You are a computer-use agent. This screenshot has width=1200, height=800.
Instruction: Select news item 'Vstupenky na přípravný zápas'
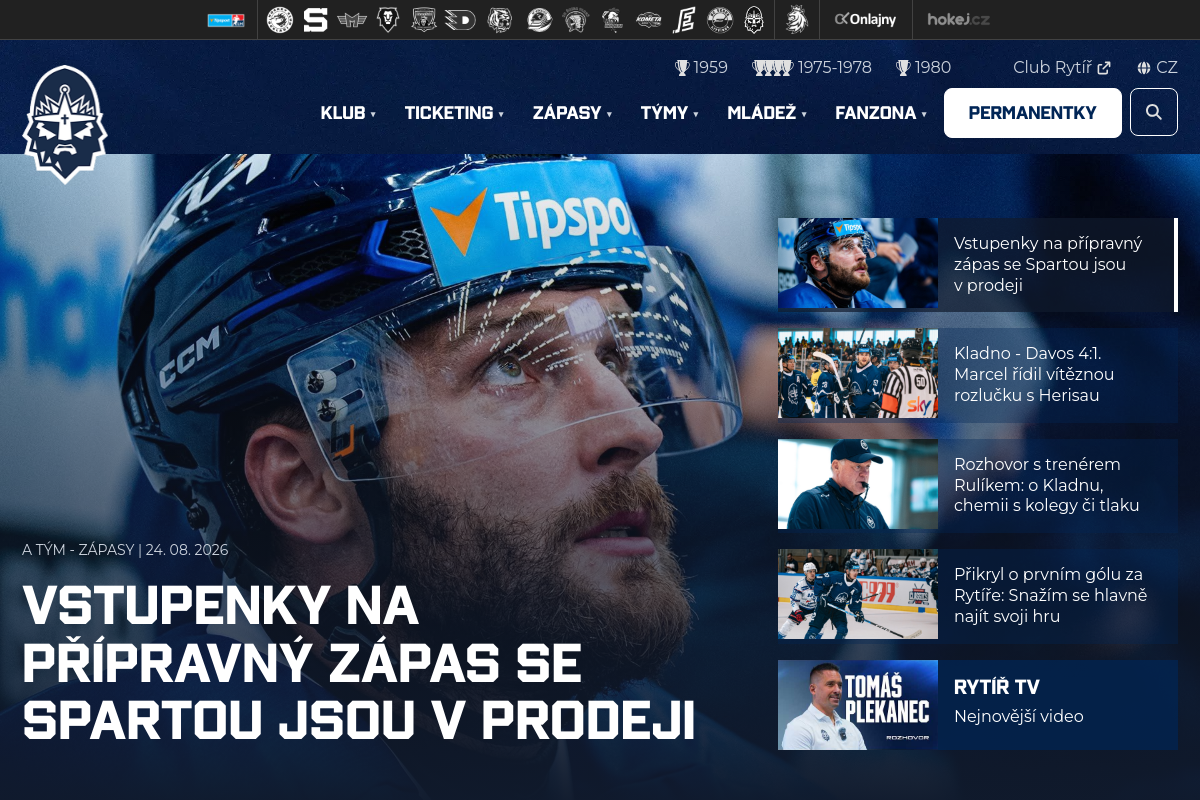coord(977,264)
